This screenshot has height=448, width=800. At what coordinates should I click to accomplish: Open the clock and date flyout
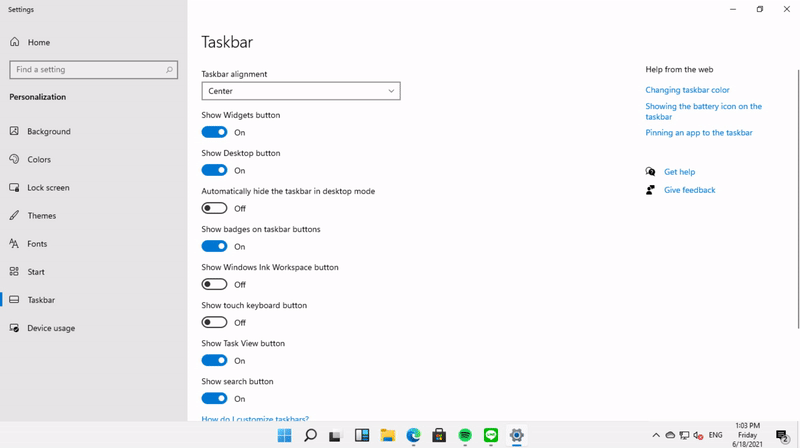747,435
